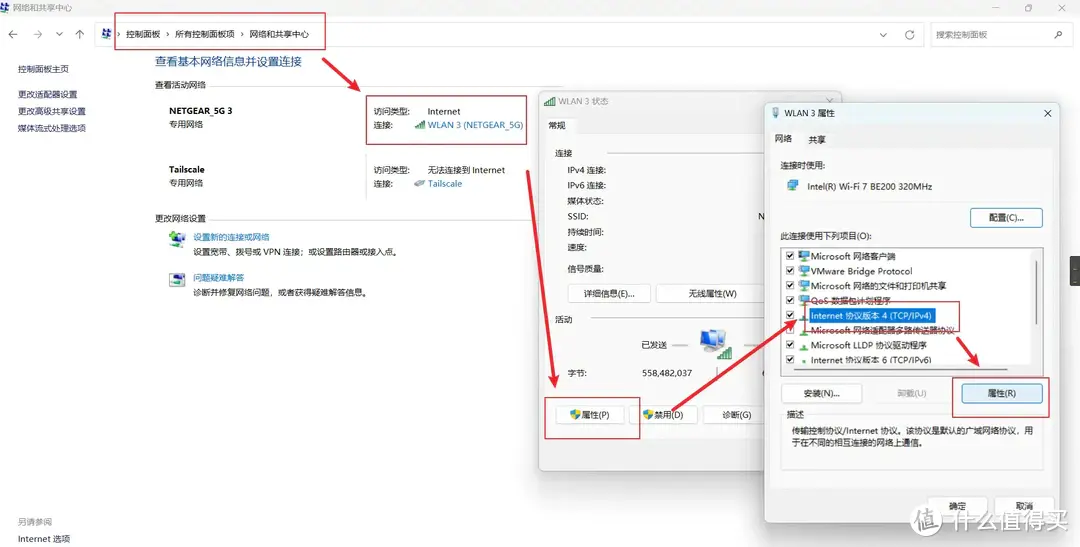Select Microsoft LLDP 协议驱动程序 list item
This screenshot has width=1080, height=547.
coord(869,345)
